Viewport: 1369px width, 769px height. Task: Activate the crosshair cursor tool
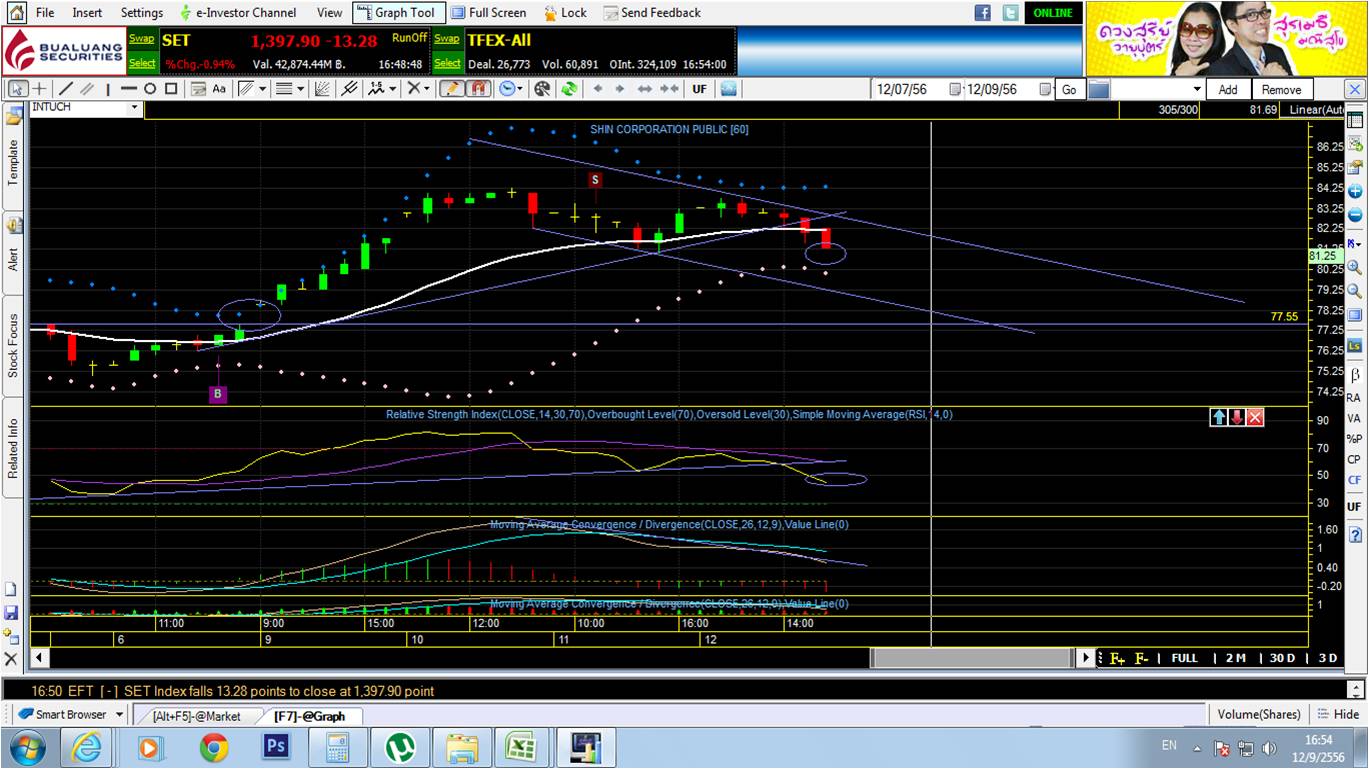click(x=40, y=89)
